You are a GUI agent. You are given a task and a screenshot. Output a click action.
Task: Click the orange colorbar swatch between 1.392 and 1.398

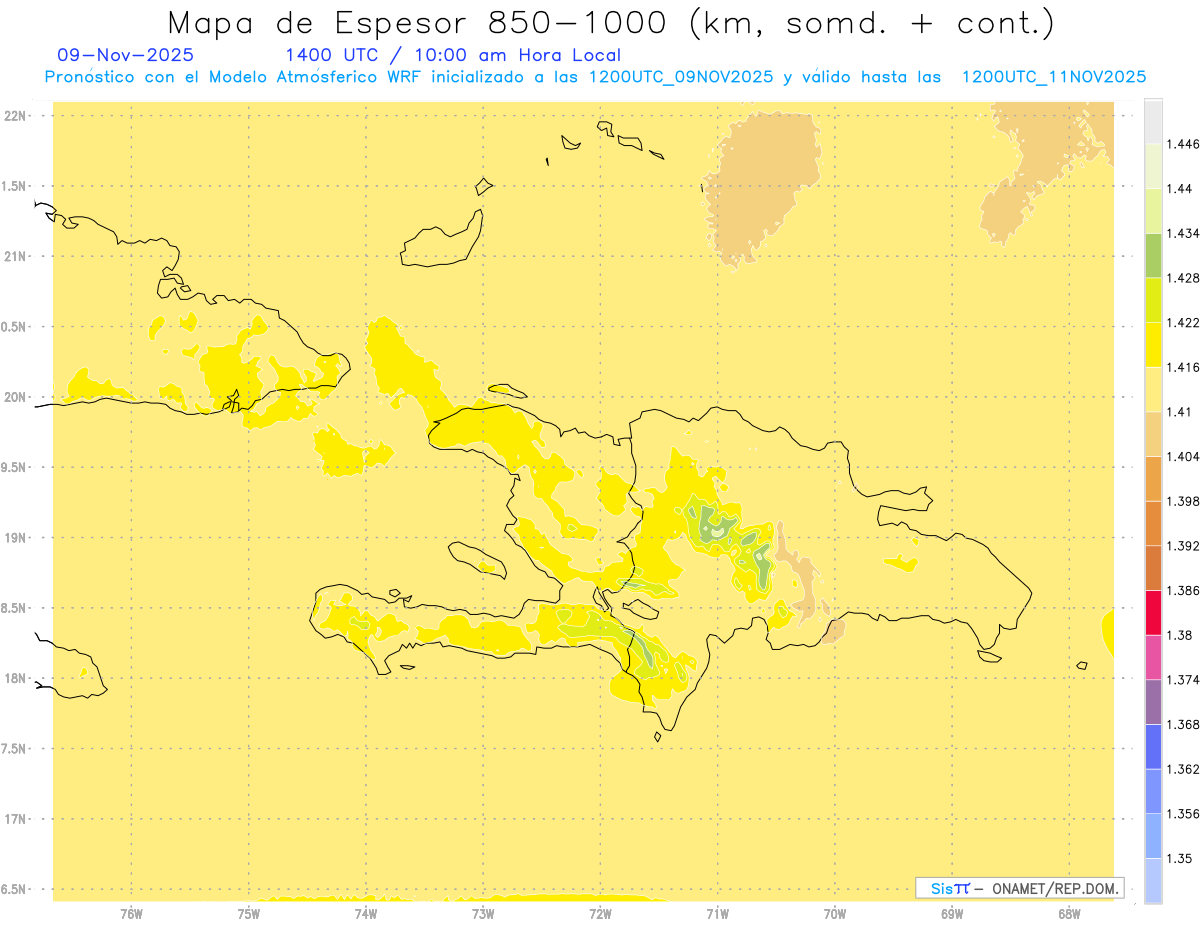1153,523
